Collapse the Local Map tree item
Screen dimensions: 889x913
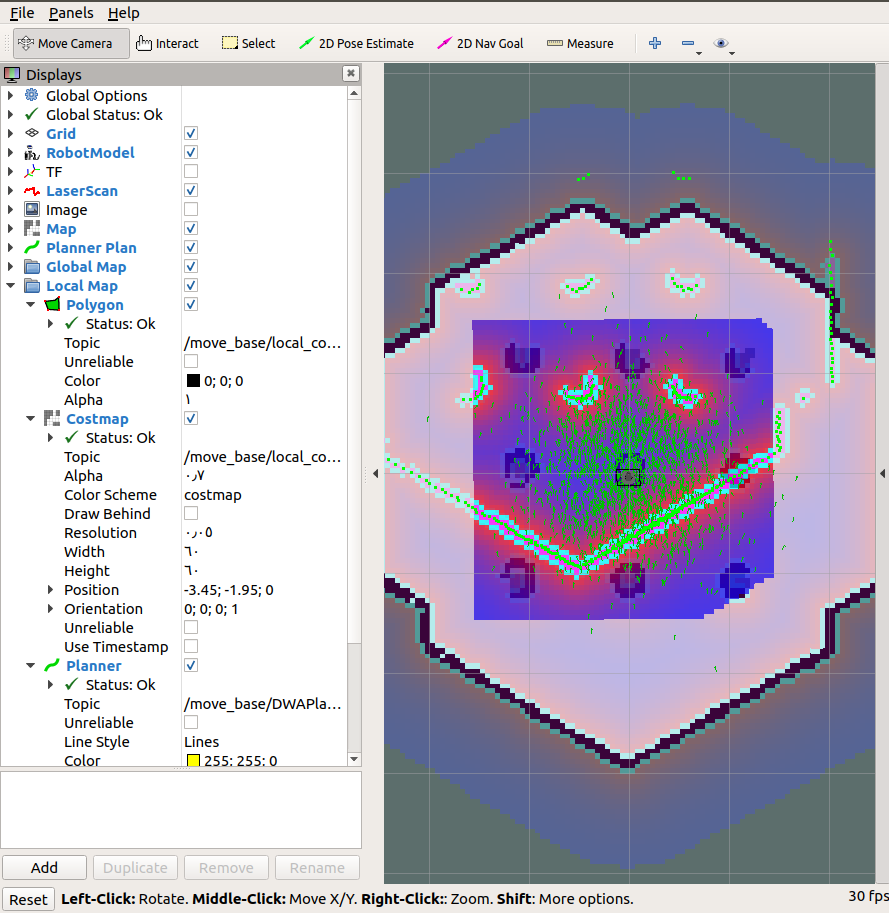coord(8,285)
